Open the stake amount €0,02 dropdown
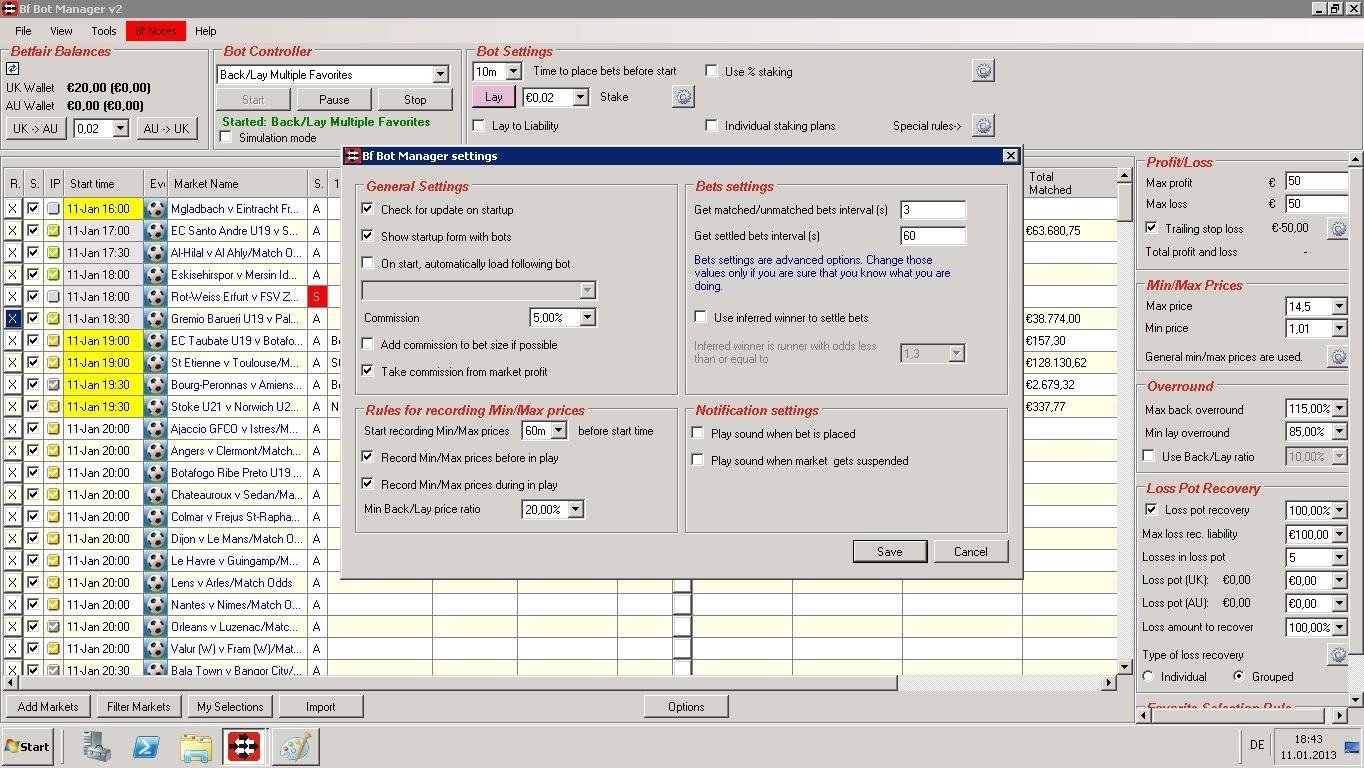The image size is (1364, 768). [581, 98]
